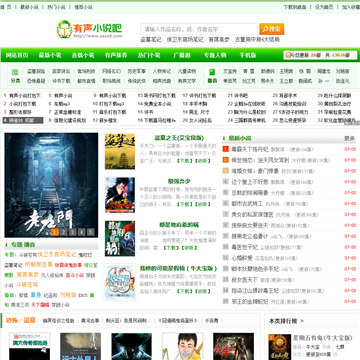
Task: Click the list icon beside 毒医世子妃
Action: click(x=226, y=247)
